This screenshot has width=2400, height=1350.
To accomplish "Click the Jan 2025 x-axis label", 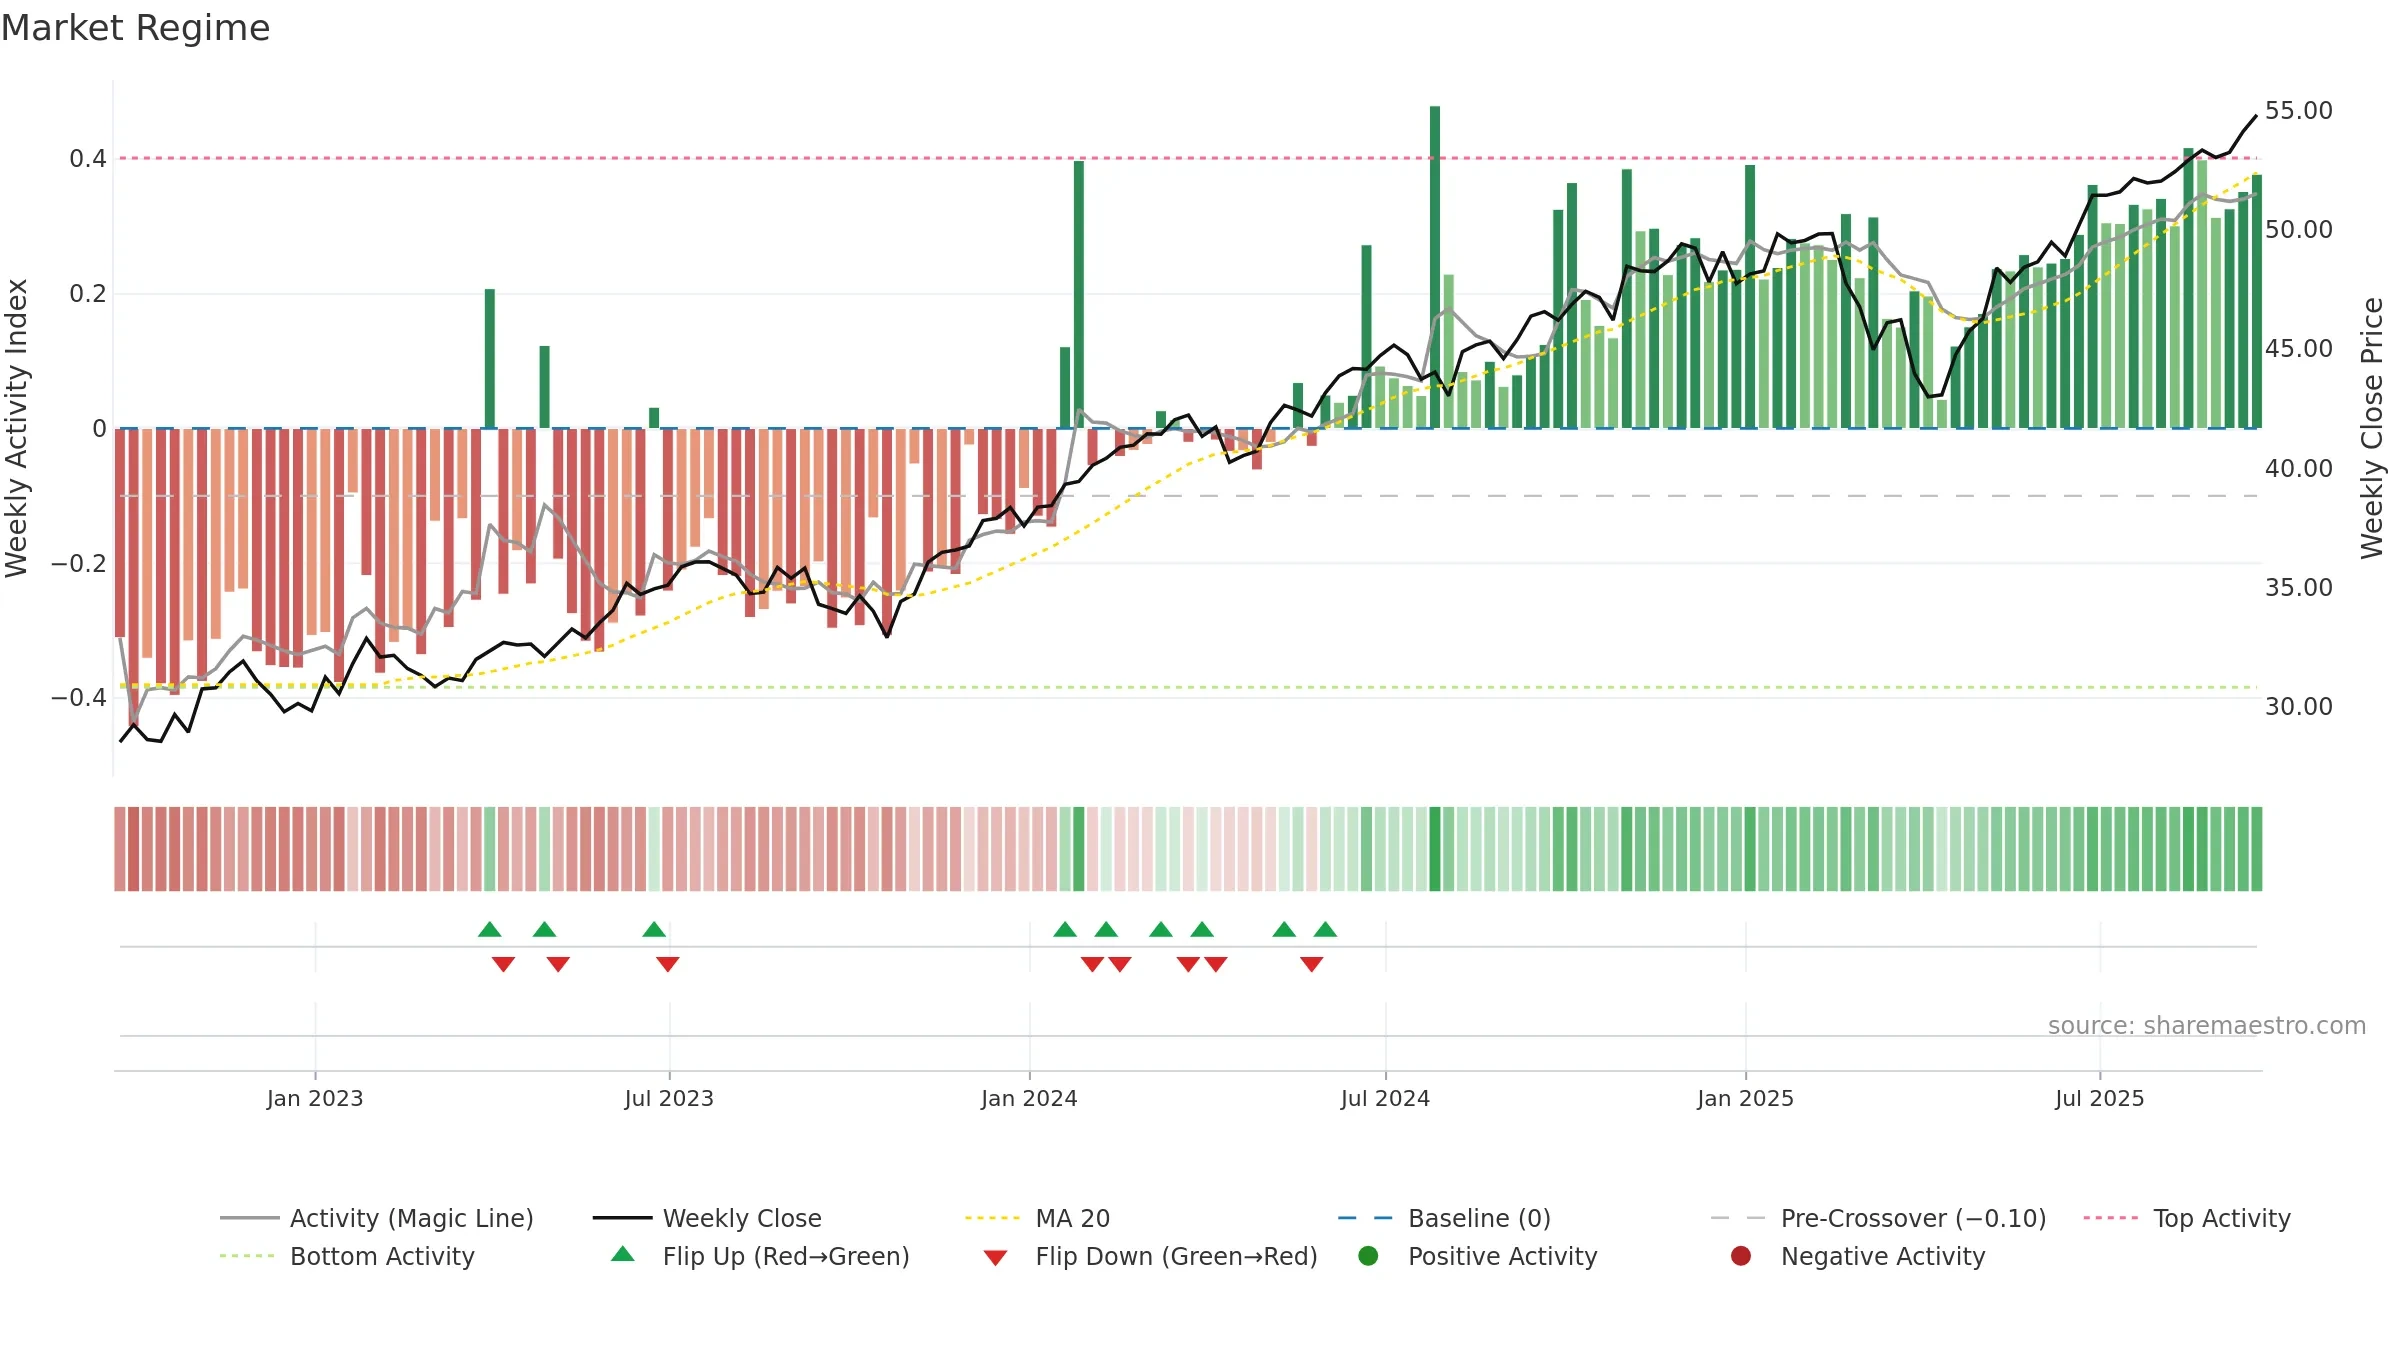I will tap(1745, 1098).
